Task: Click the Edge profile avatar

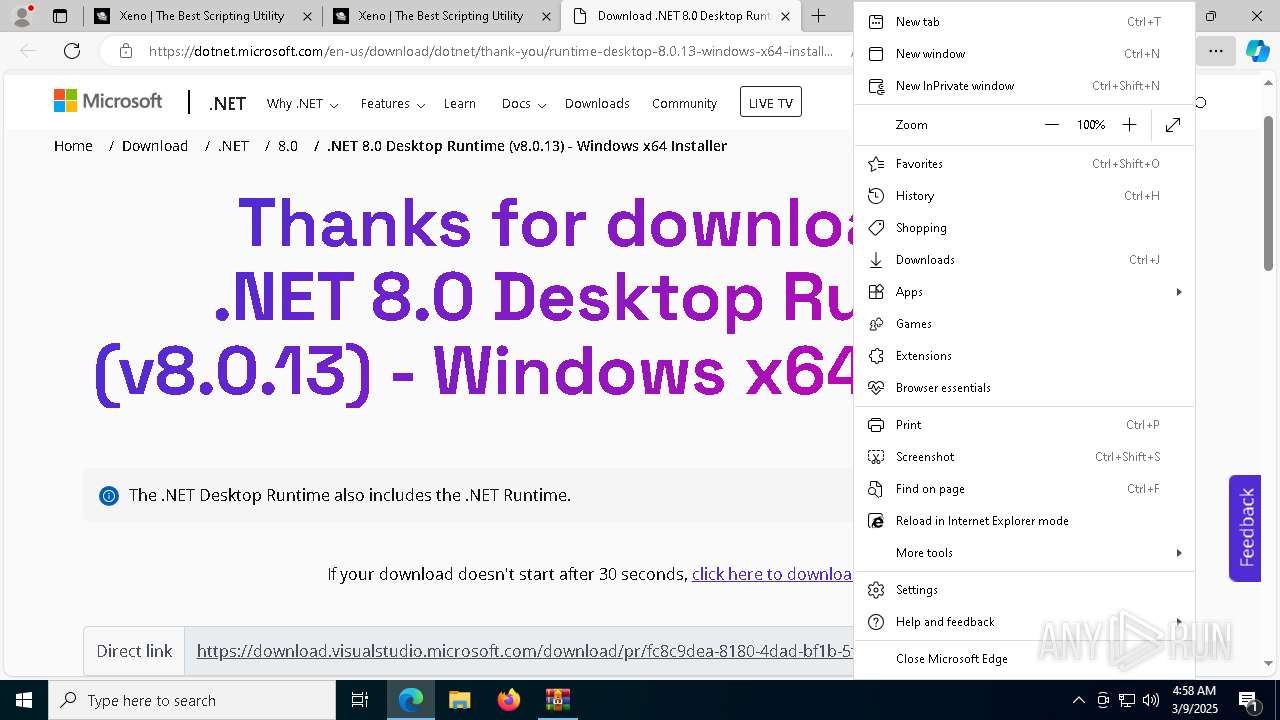Action: coord(21,16)
